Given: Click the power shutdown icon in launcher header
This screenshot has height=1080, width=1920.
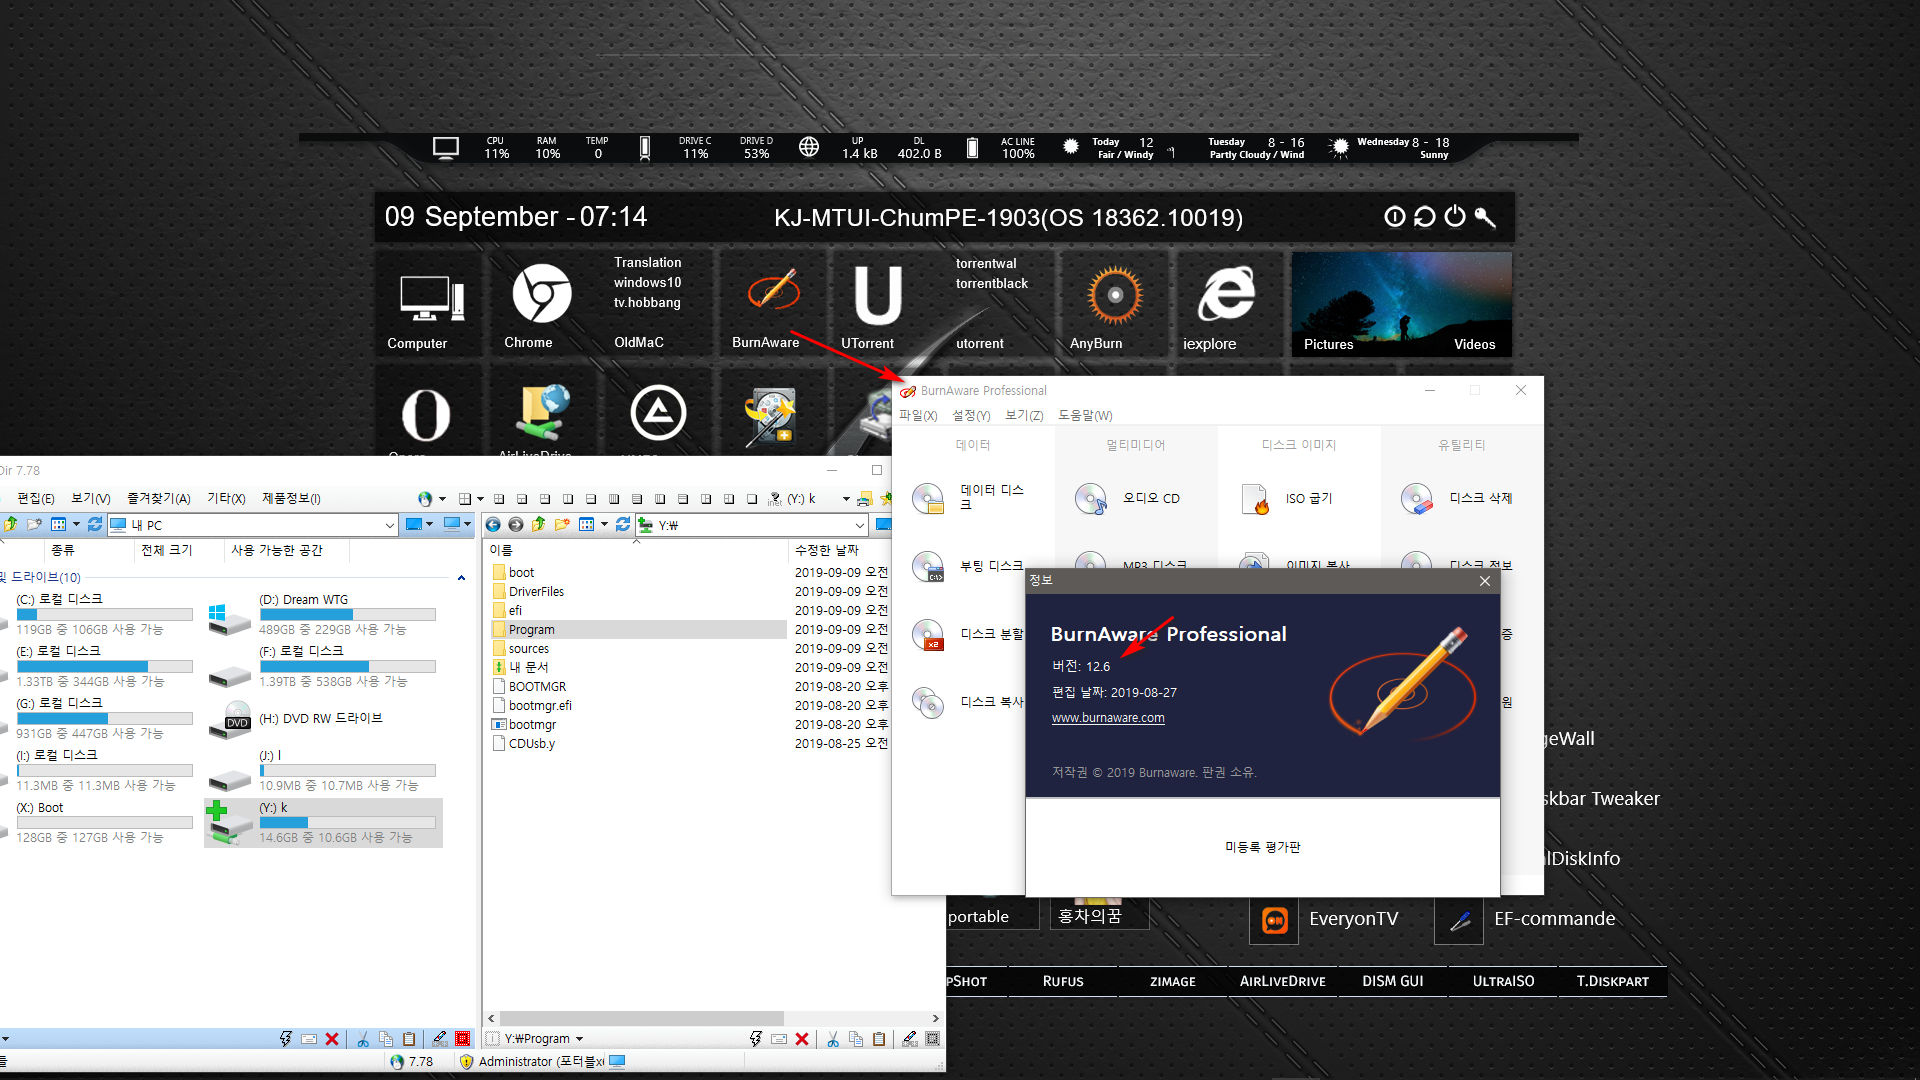Looking at the screenshot, I should [1455, 217].
